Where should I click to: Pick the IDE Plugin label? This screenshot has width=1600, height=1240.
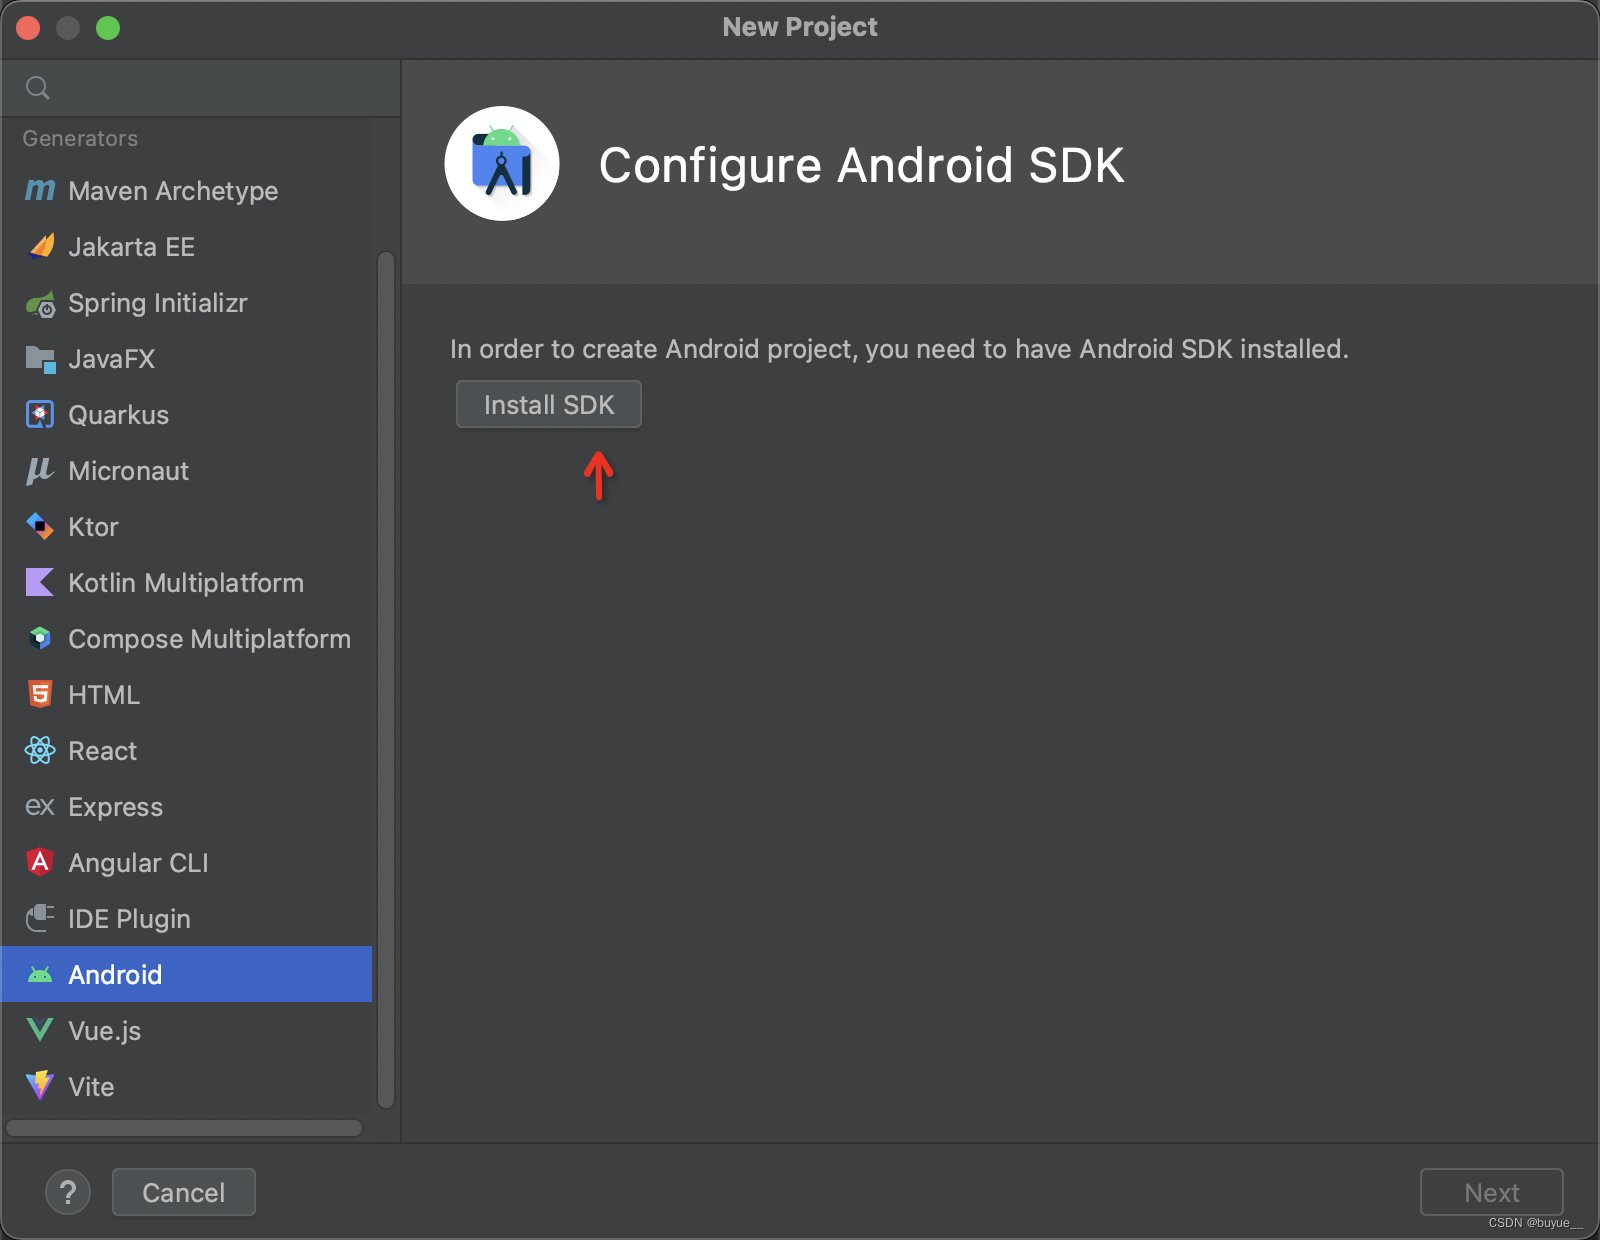tap(129, 919)
